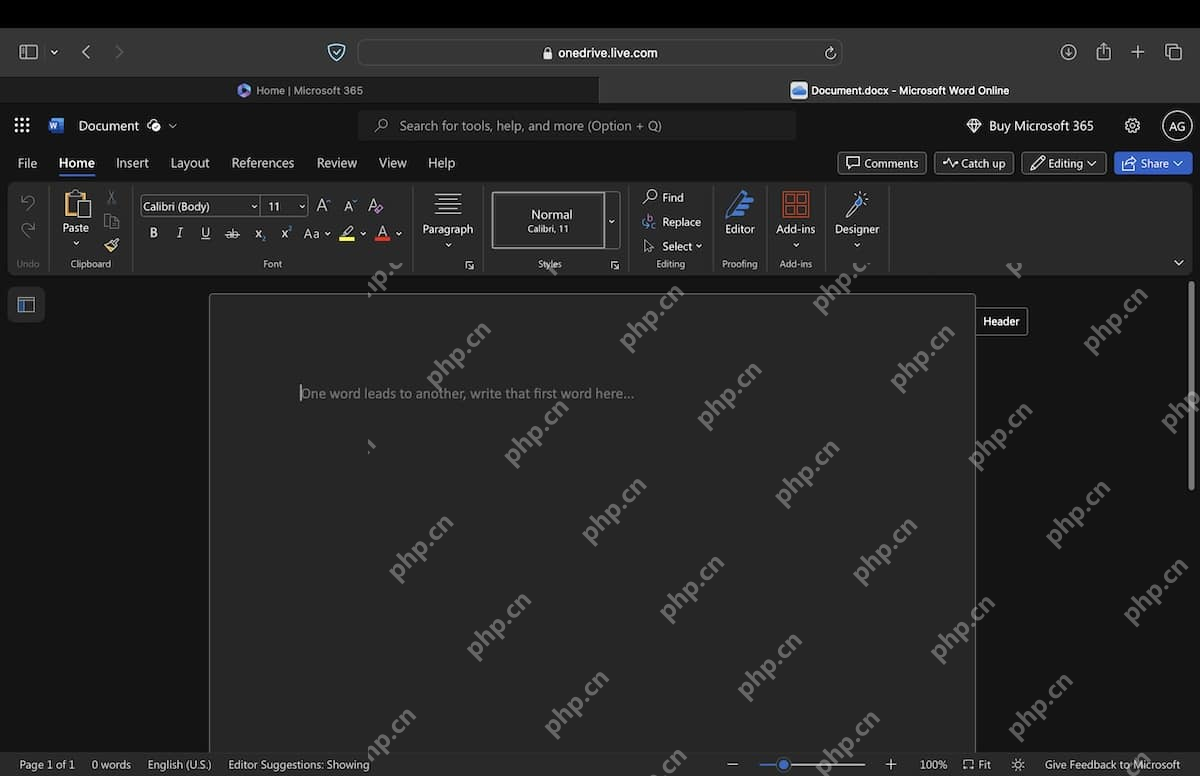Launch the Editor proofing tool
1200x776 pixels.
pyautogui.click(x=740, y=213)
